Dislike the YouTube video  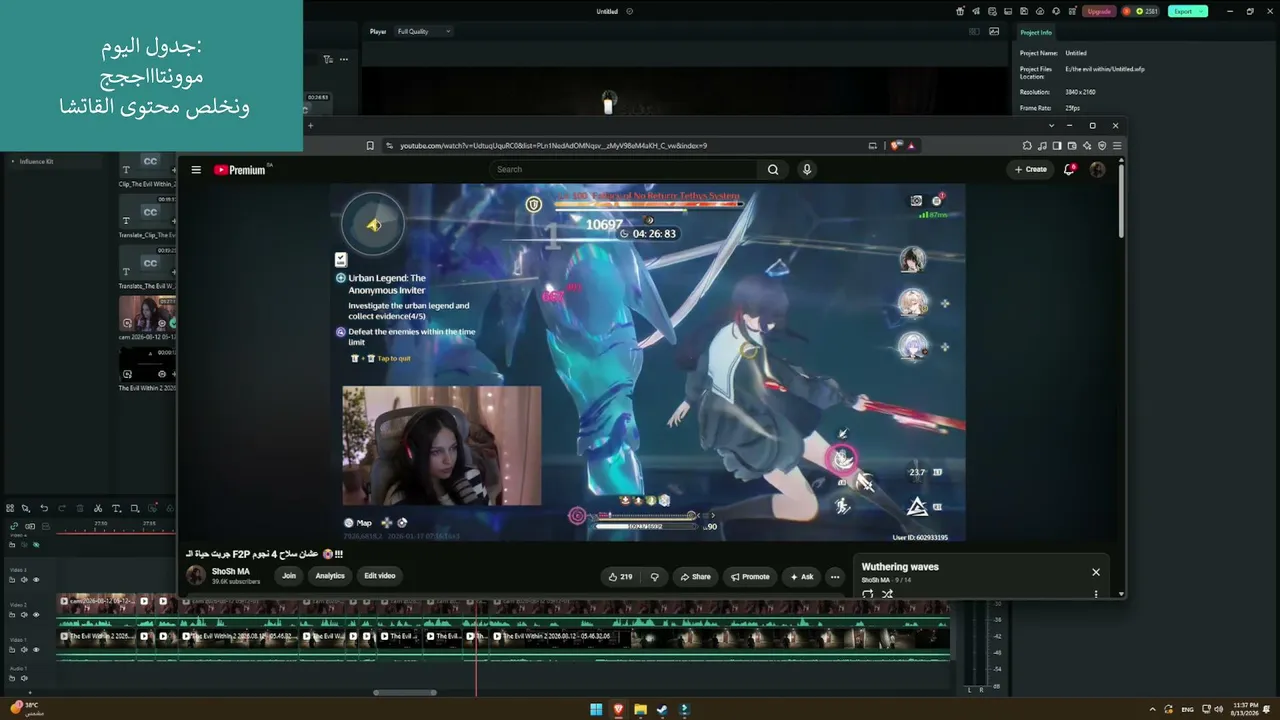pos(655,577)
